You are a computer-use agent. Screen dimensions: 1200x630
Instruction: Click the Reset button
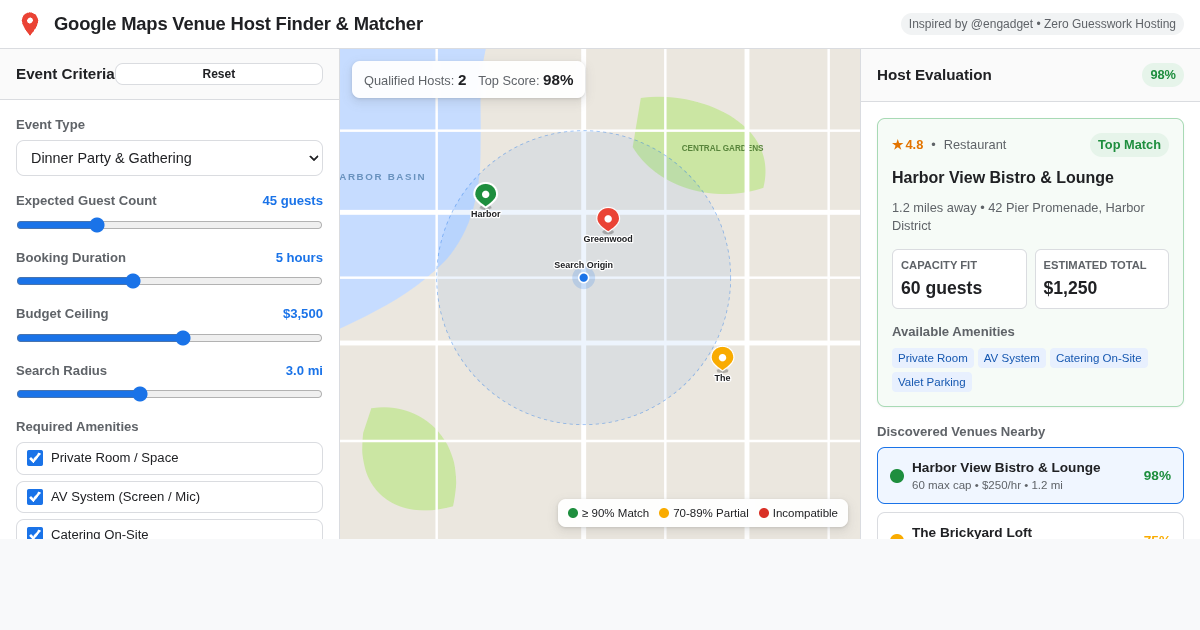[219, 74]
